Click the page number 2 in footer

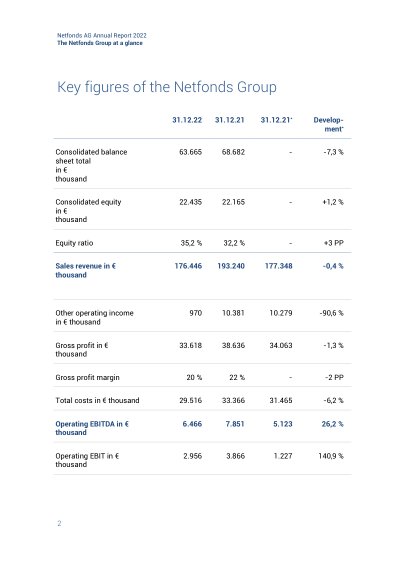[59, 523]
